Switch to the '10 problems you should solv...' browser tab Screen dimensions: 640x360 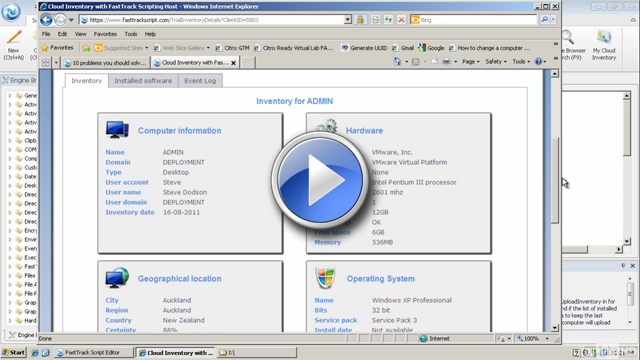point(106,63)
